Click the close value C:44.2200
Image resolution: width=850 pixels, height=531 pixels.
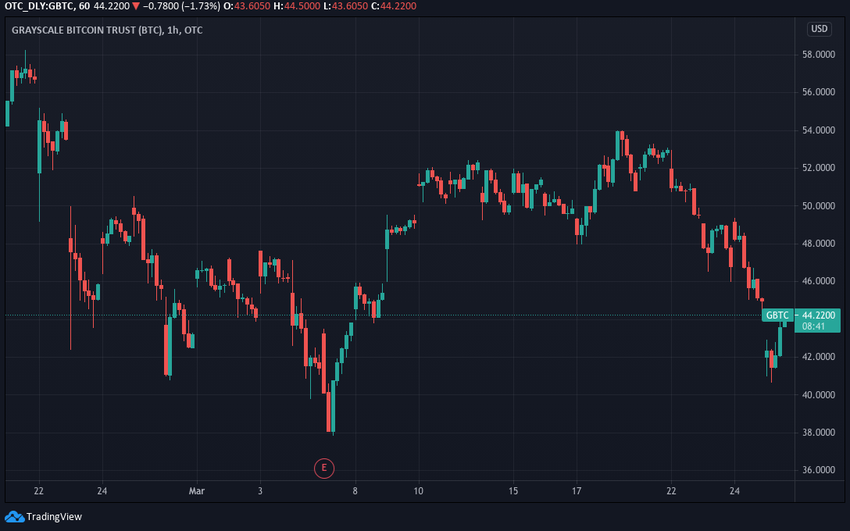pyautogui.click(x=394, y=7)
